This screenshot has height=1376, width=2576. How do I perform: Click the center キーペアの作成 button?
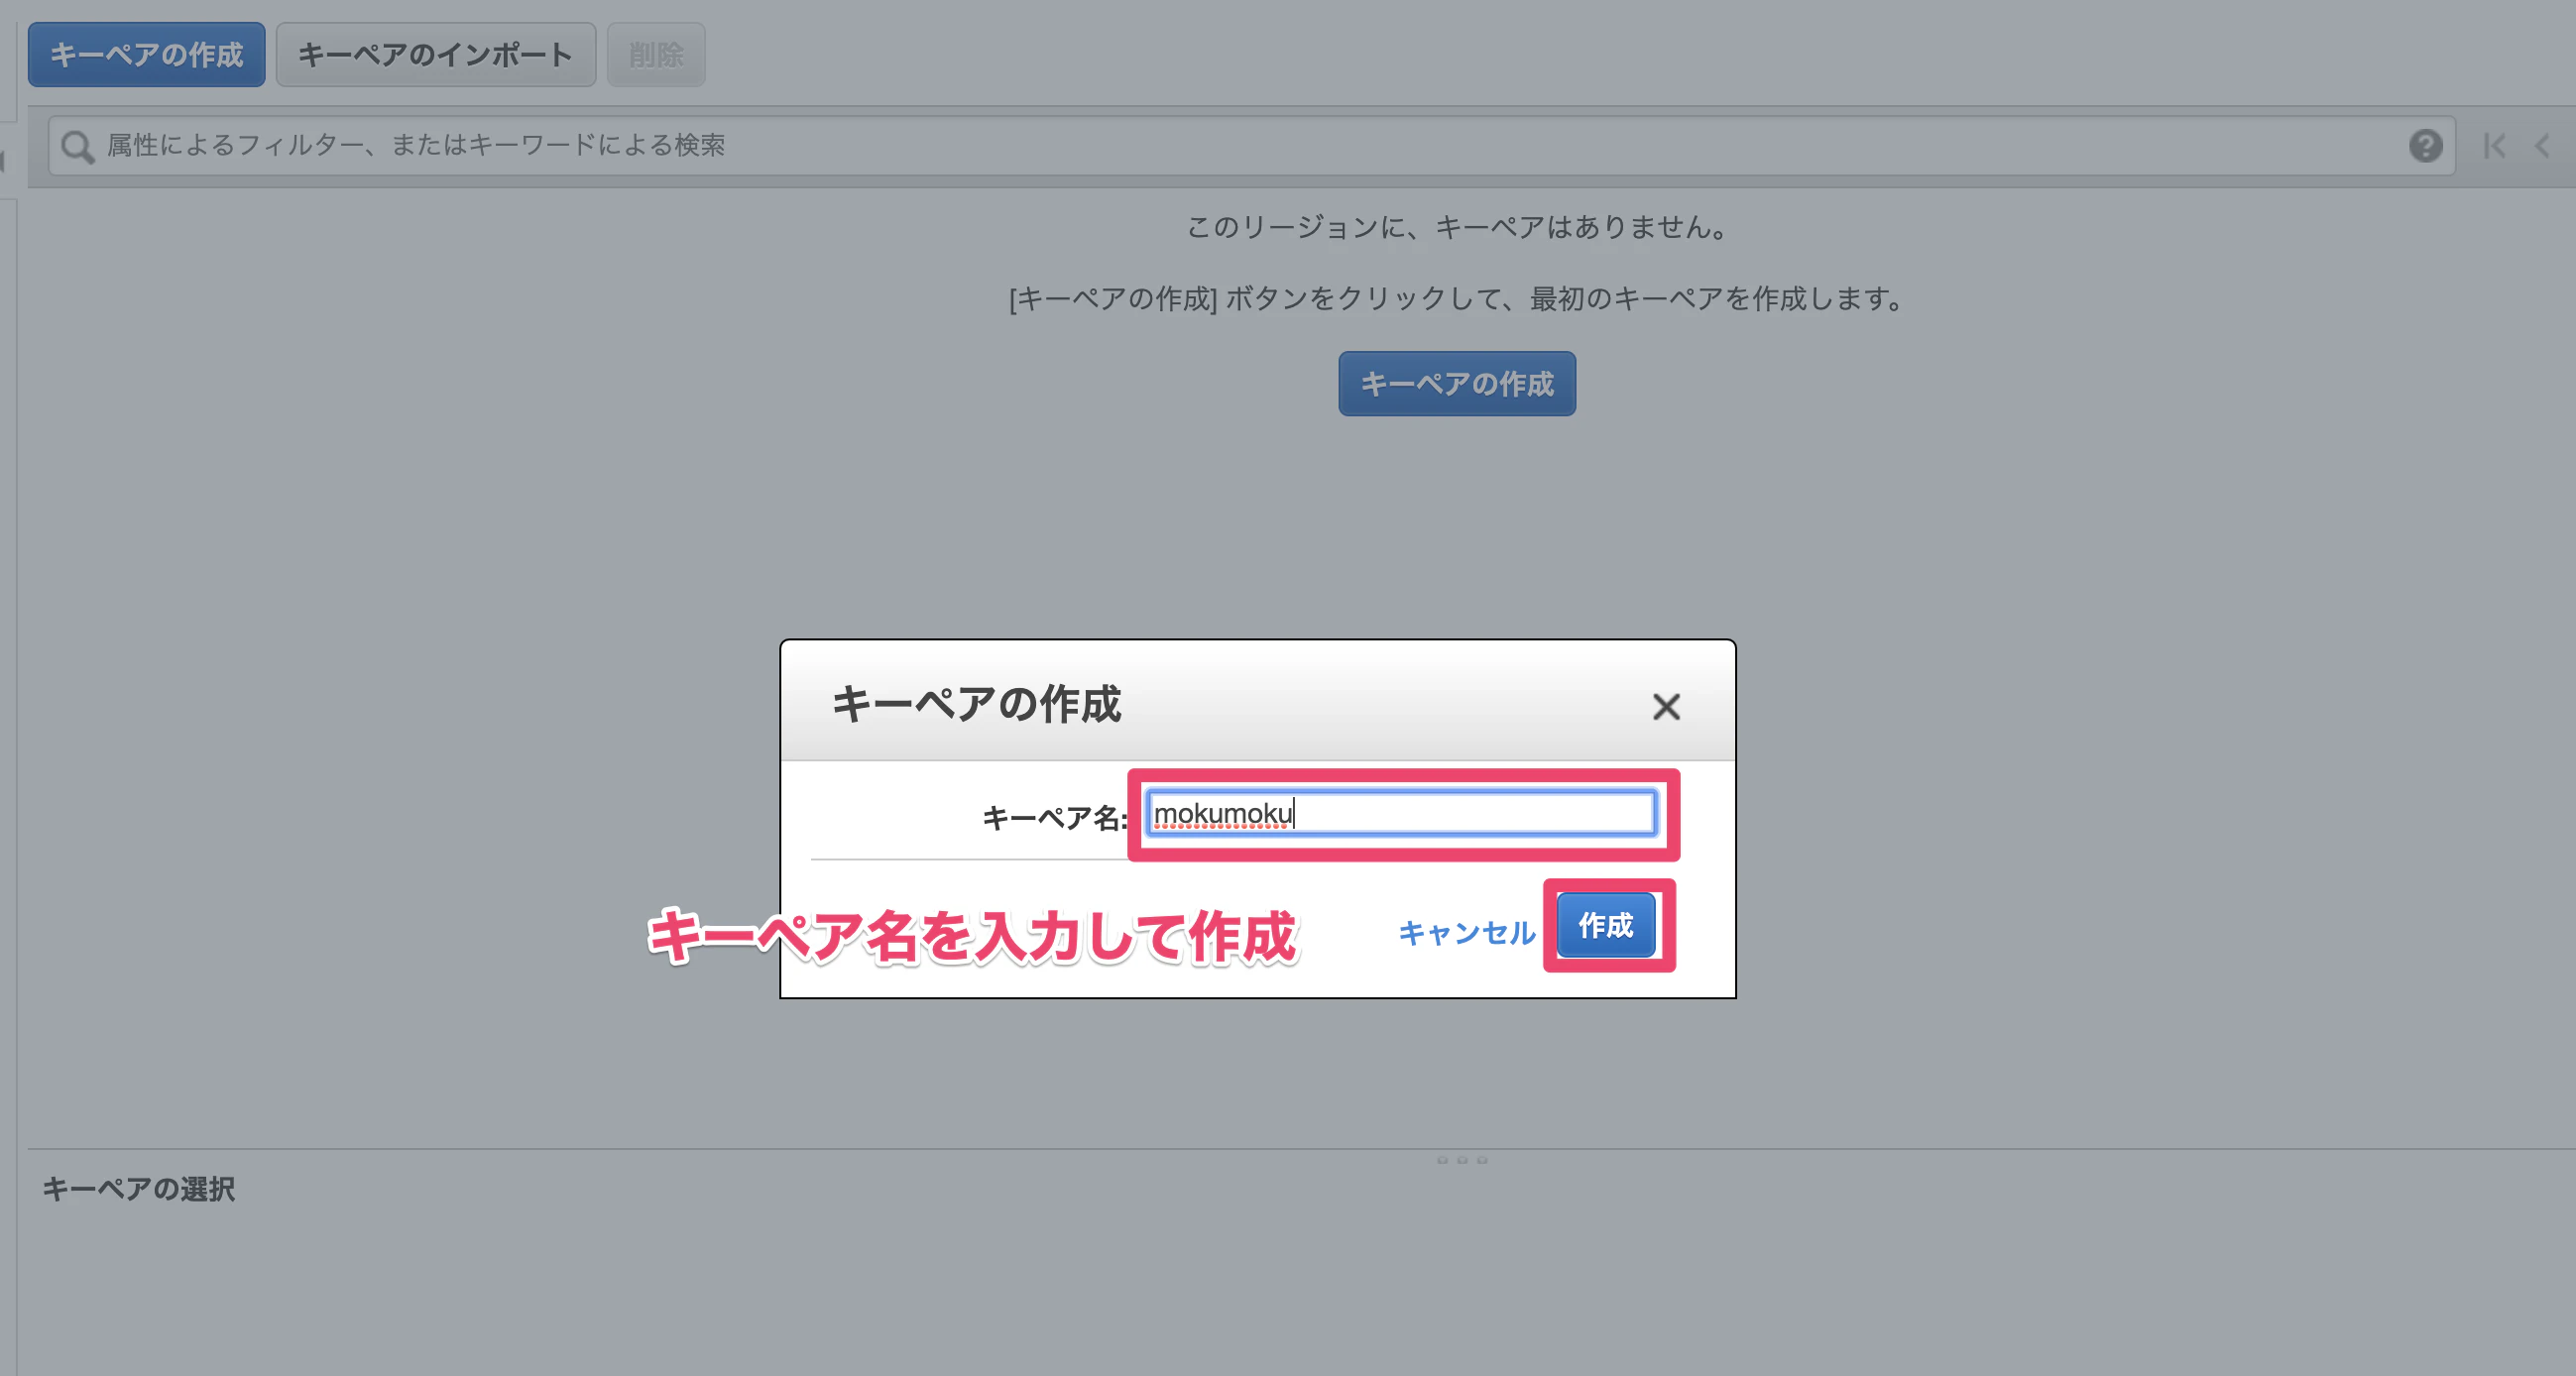click(1457, 383)
